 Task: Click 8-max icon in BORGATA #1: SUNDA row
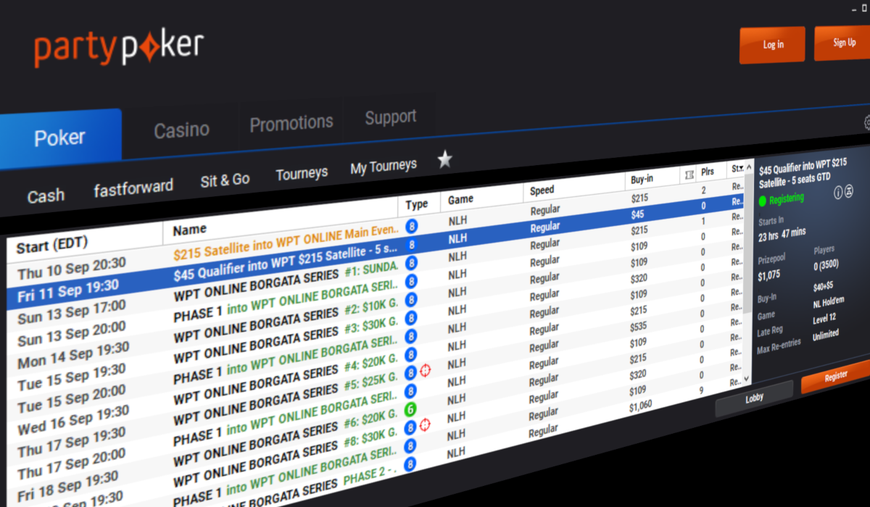coord(411,263)
